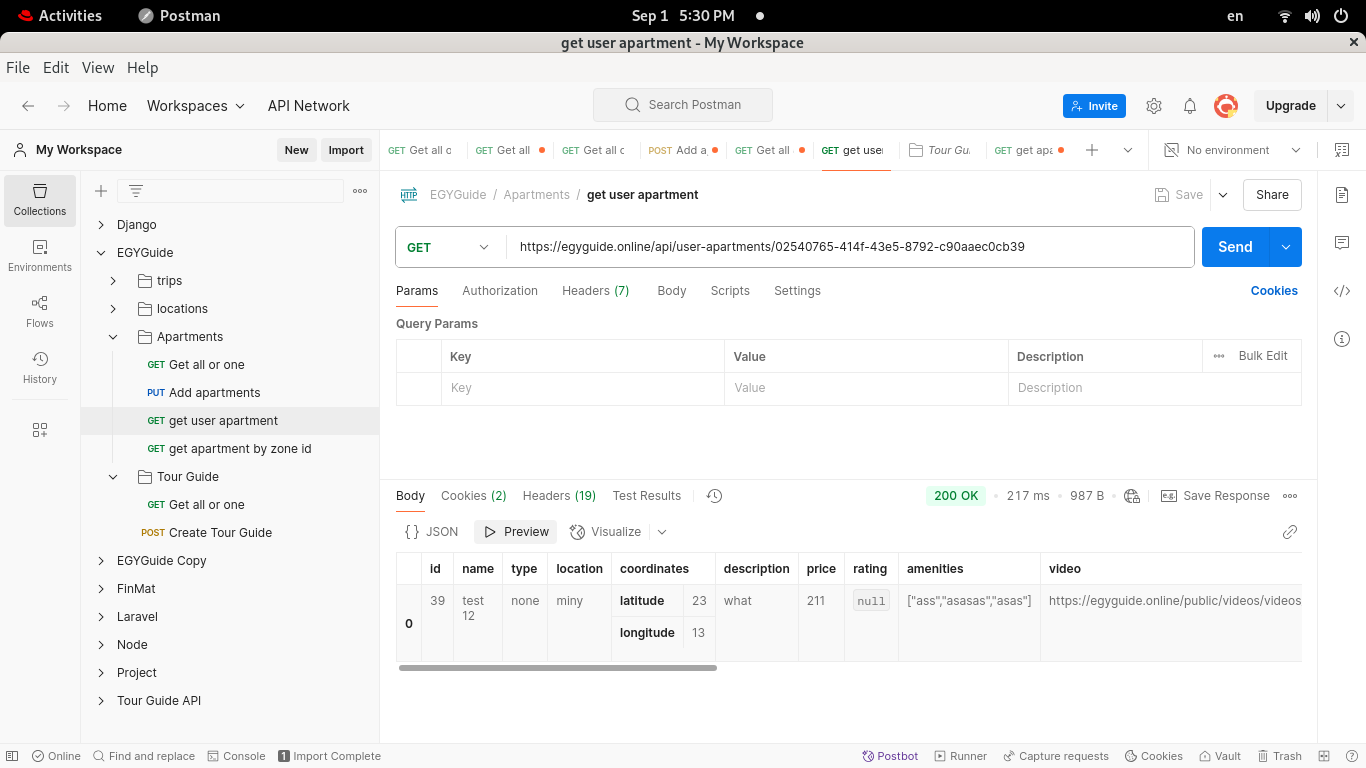Switch to the request Headers (7) tab
Viewport: 1366px width, 768px height.
pos(595,291)
